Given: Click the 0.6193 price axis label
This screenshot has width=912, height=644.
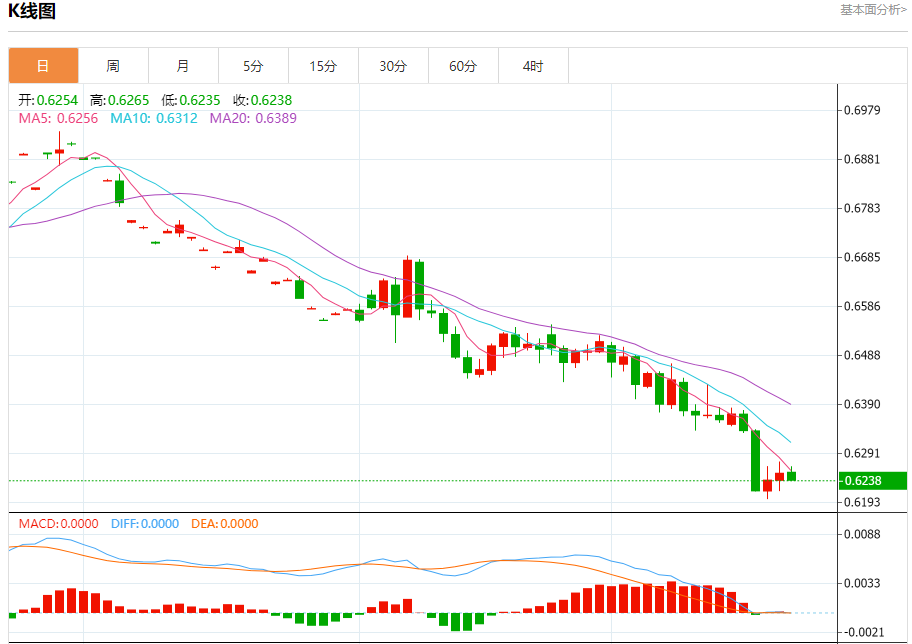Looking at the screenshot, I should [x=862, y=502].
